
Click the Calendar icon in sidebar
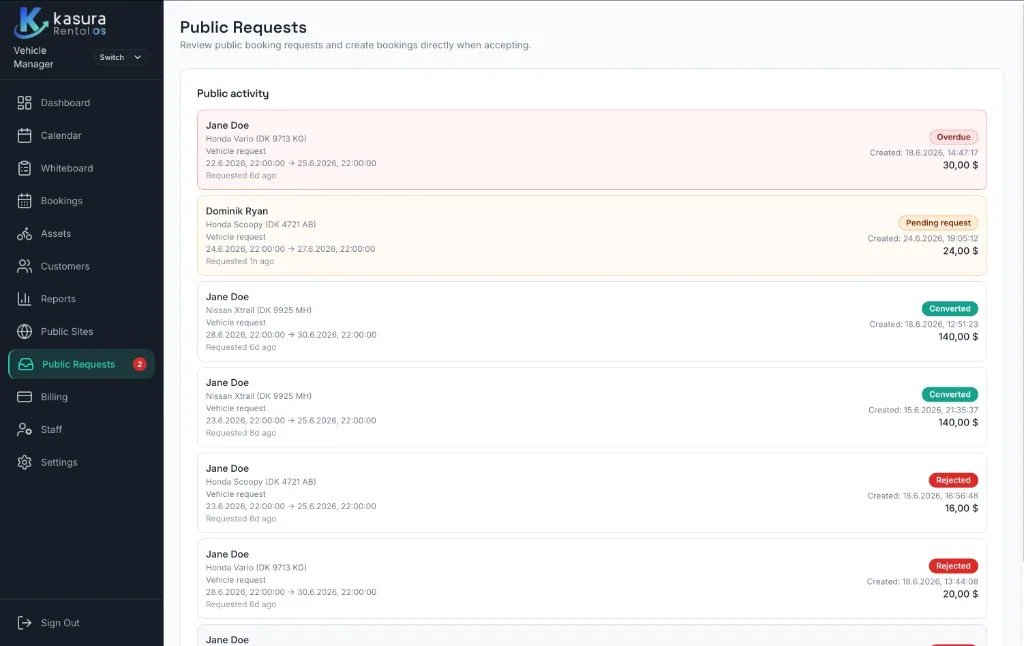[x=24, y=135]
